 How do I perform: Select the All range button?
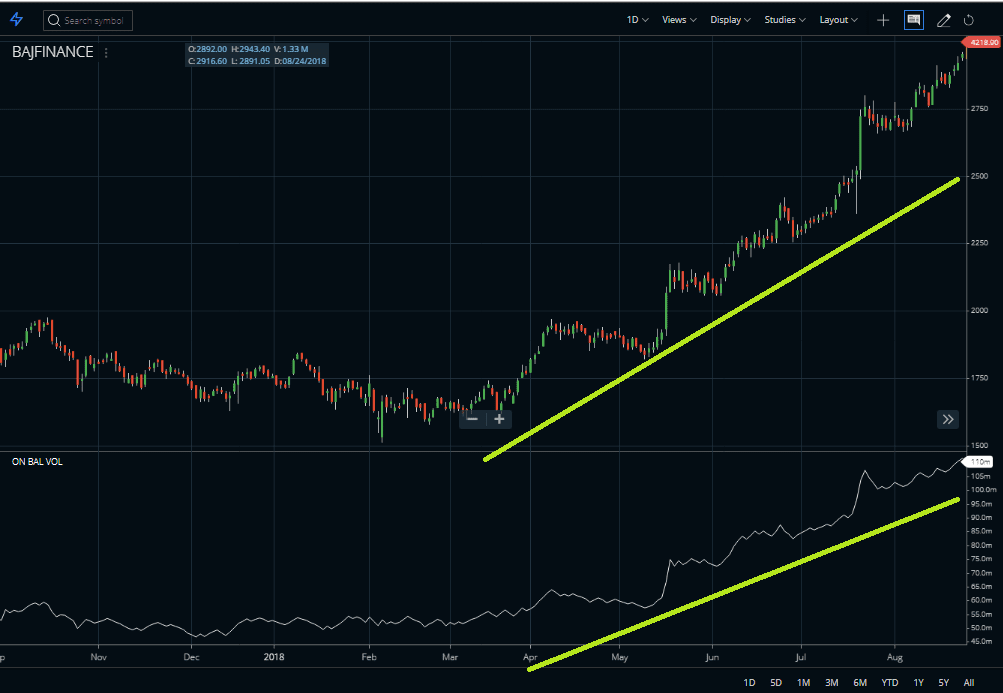pos(968,683)
